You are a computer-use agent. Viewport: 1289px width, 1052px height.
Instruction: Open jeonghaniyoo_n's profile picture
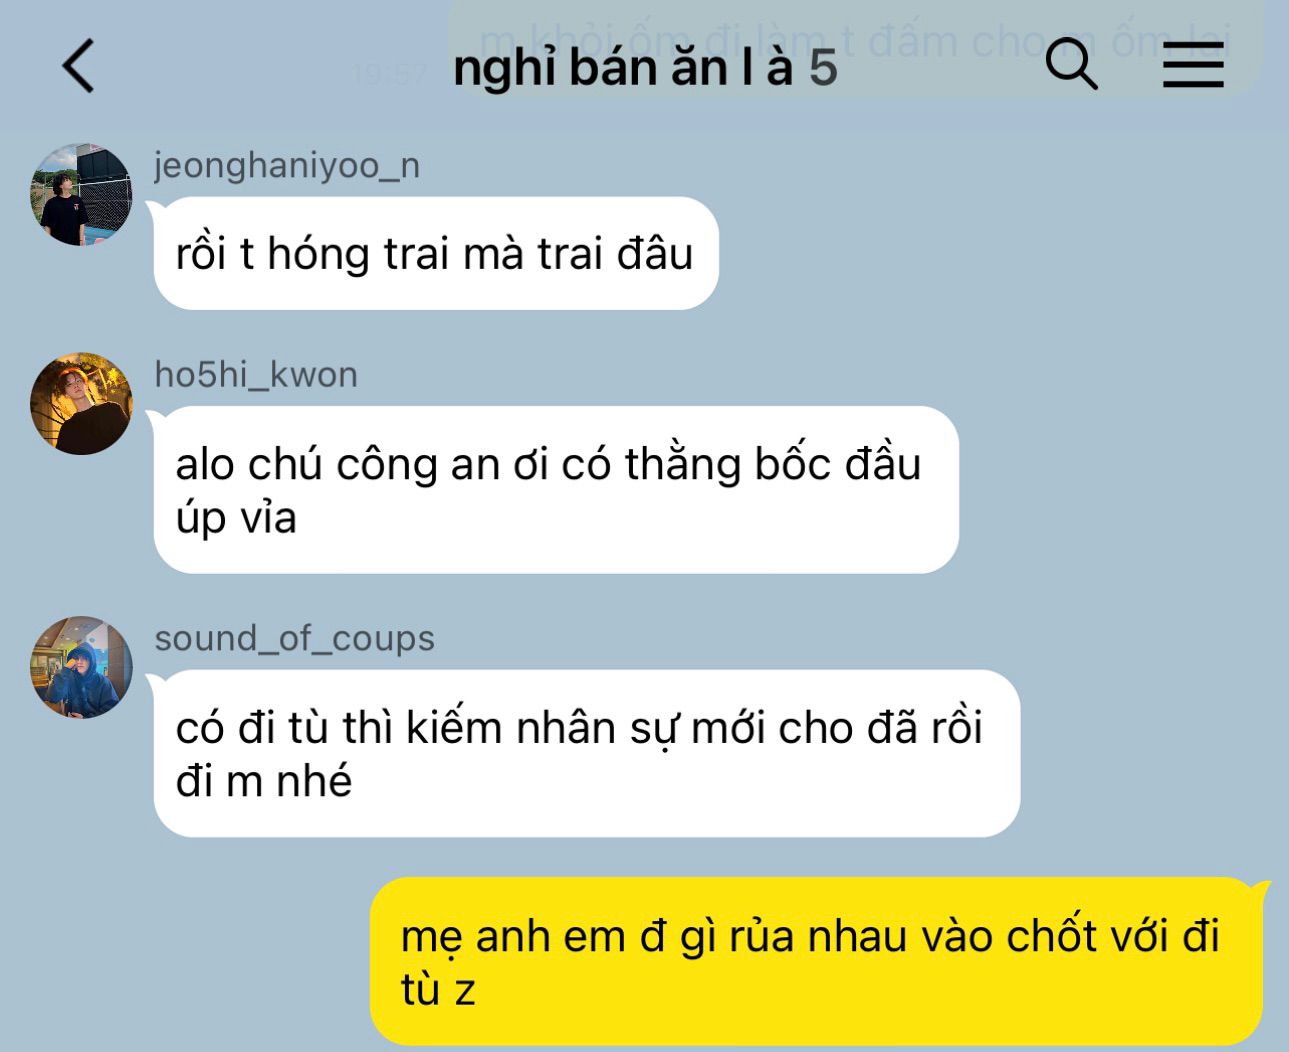[81, 195]
